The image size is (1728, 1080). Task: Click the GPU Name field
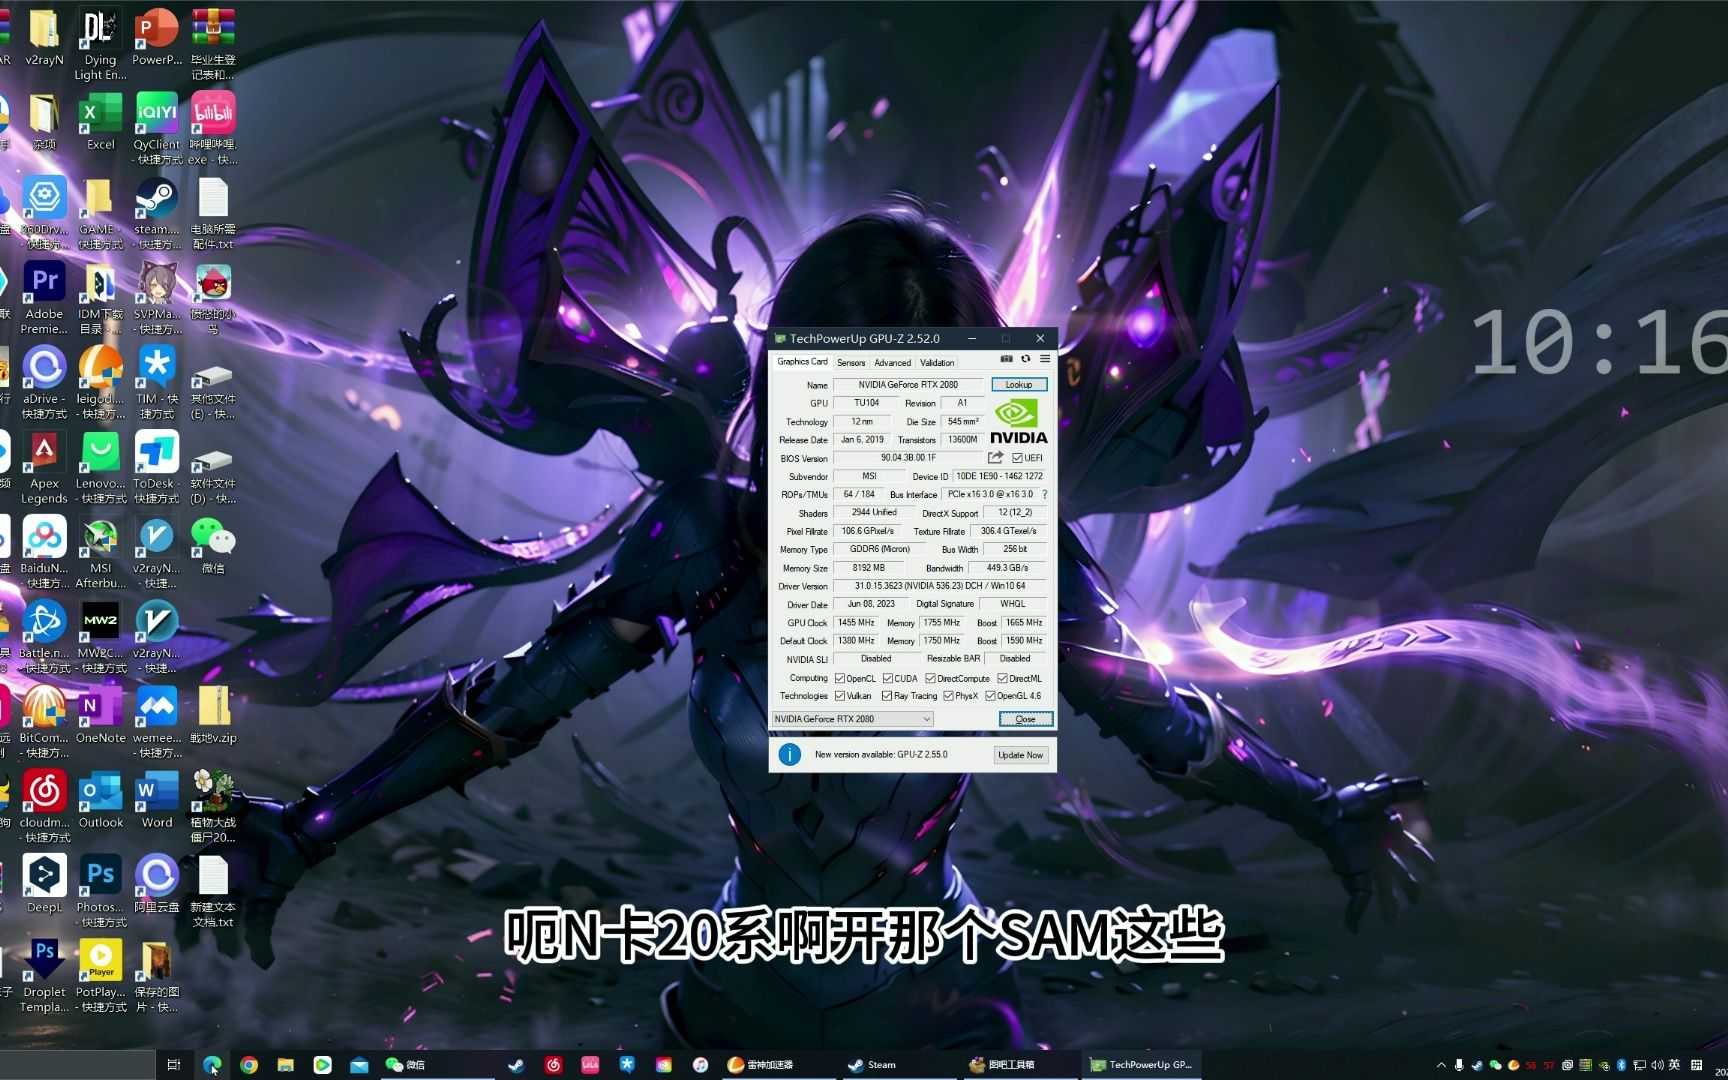click(908, 385)
